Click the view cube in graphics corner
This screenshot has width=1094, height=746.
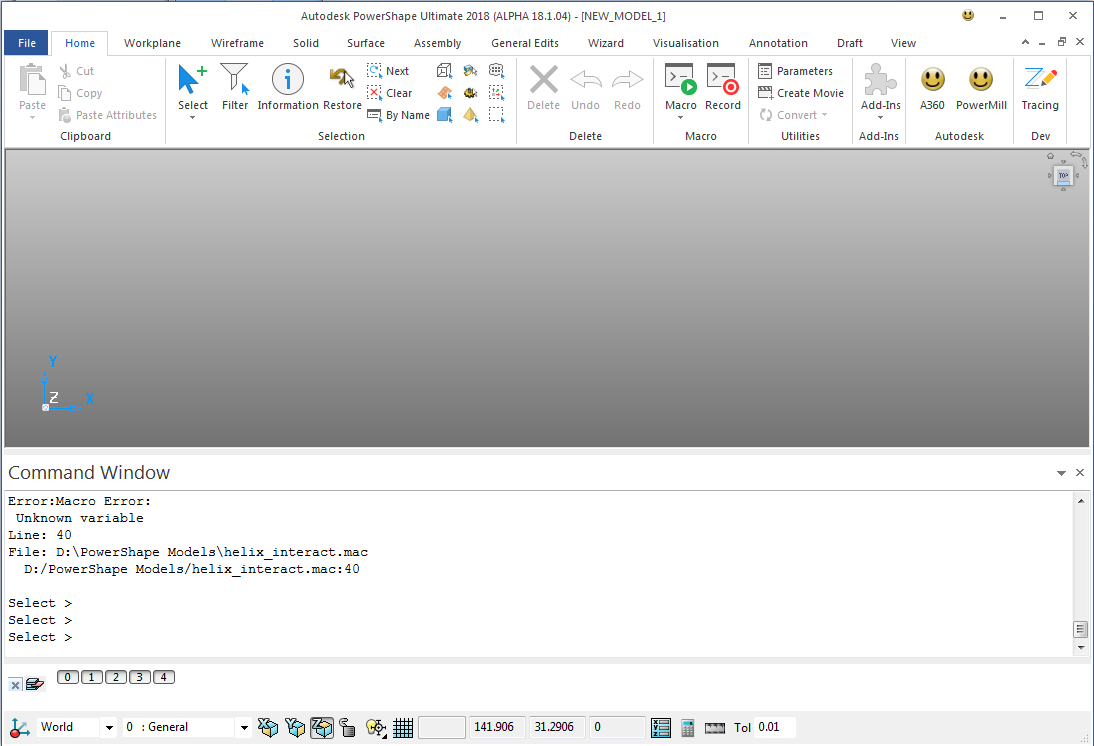point(1063,175)
